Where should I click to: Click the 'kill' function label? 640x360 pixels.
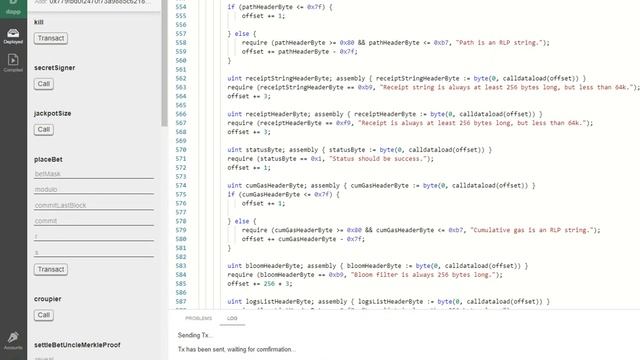coord(39,22)
